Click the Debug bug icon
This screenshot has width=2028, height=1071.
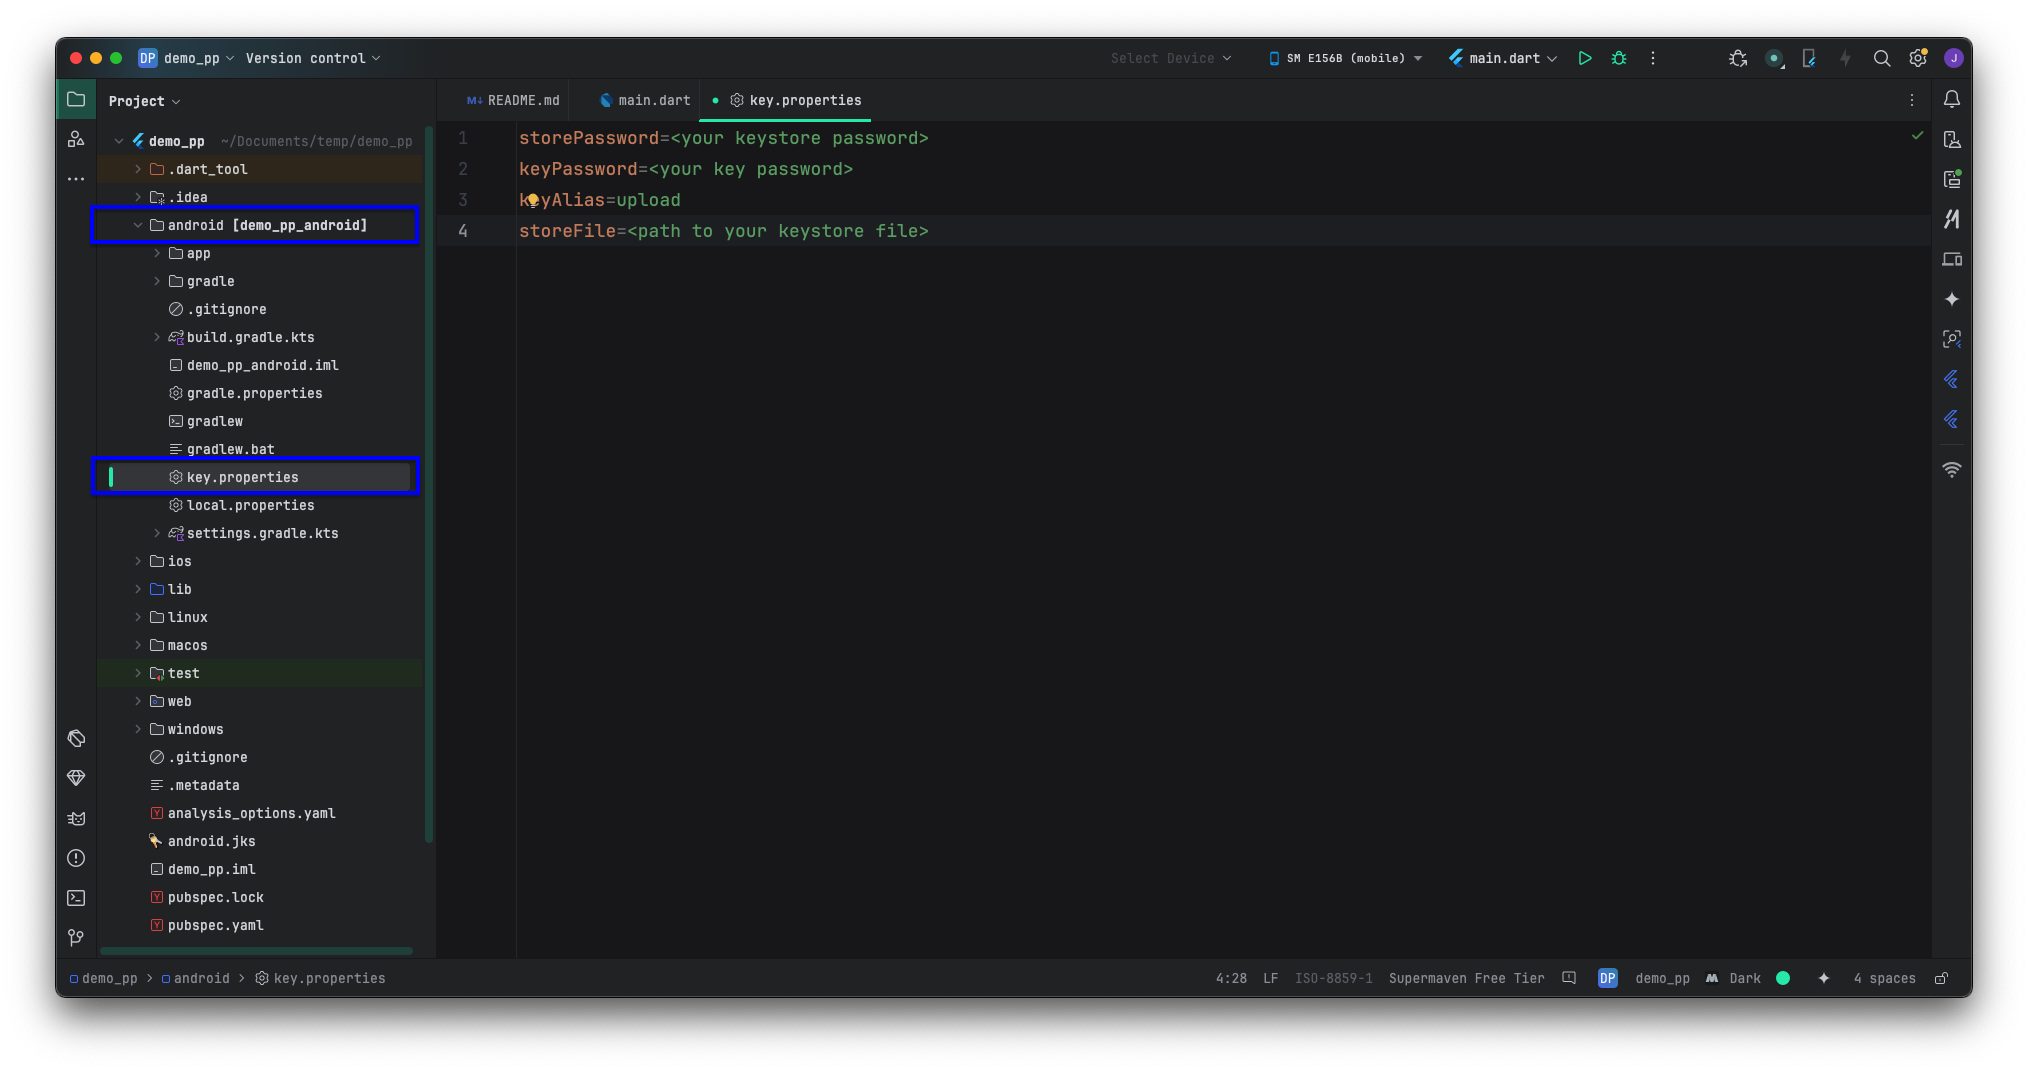pyautogui.click(x=1619, y=58)
